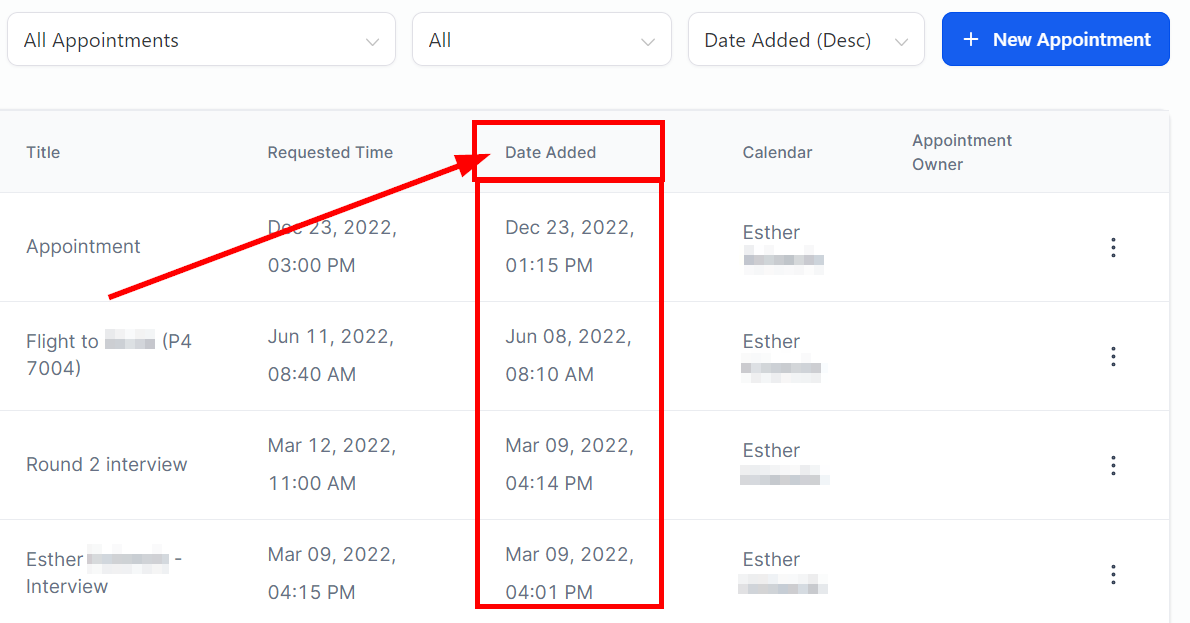This screenshot has height=623, width=1190.
Task: Expand the All Appointments dropdown
Action: [x=201, y=39]
